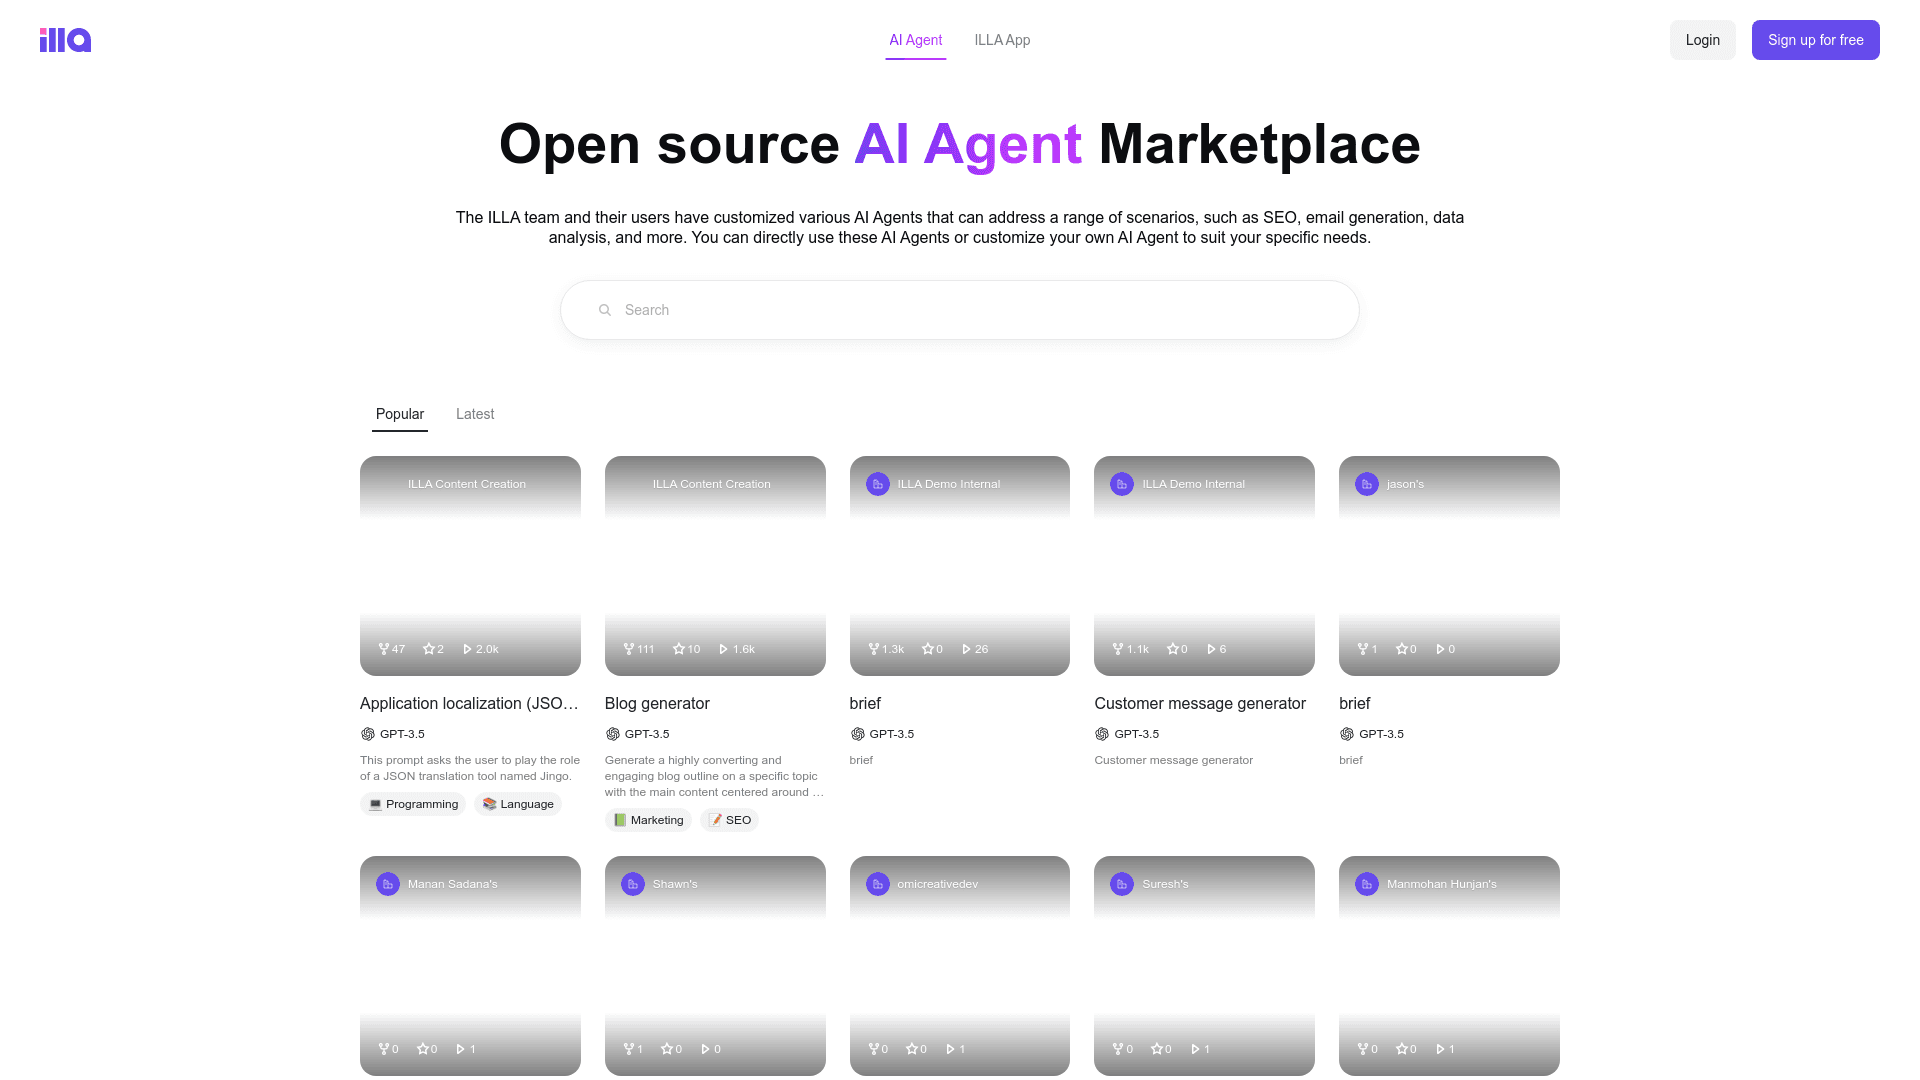The height and width of the screenshot is (1080, 1920).
Task: Click the jason's team avatar icon
Action: pos(1366,484)
